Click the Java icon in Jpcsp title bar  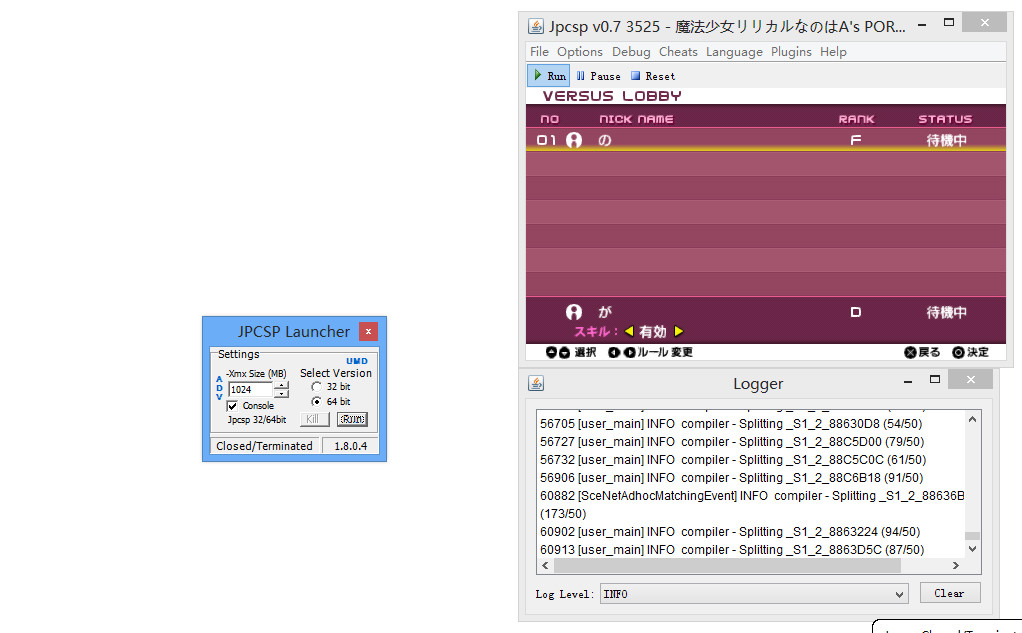click(536, 26)
